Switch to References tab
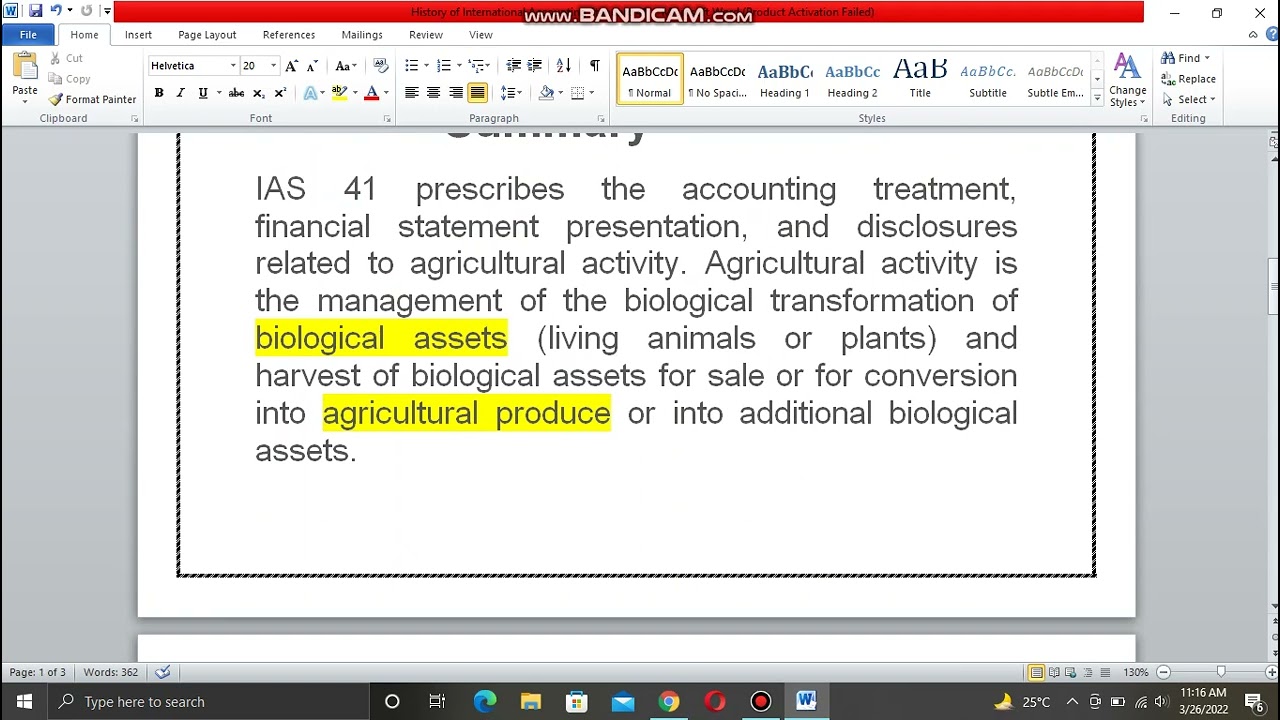The height and width of the screenshot is (720, 1280). point(289,35)
